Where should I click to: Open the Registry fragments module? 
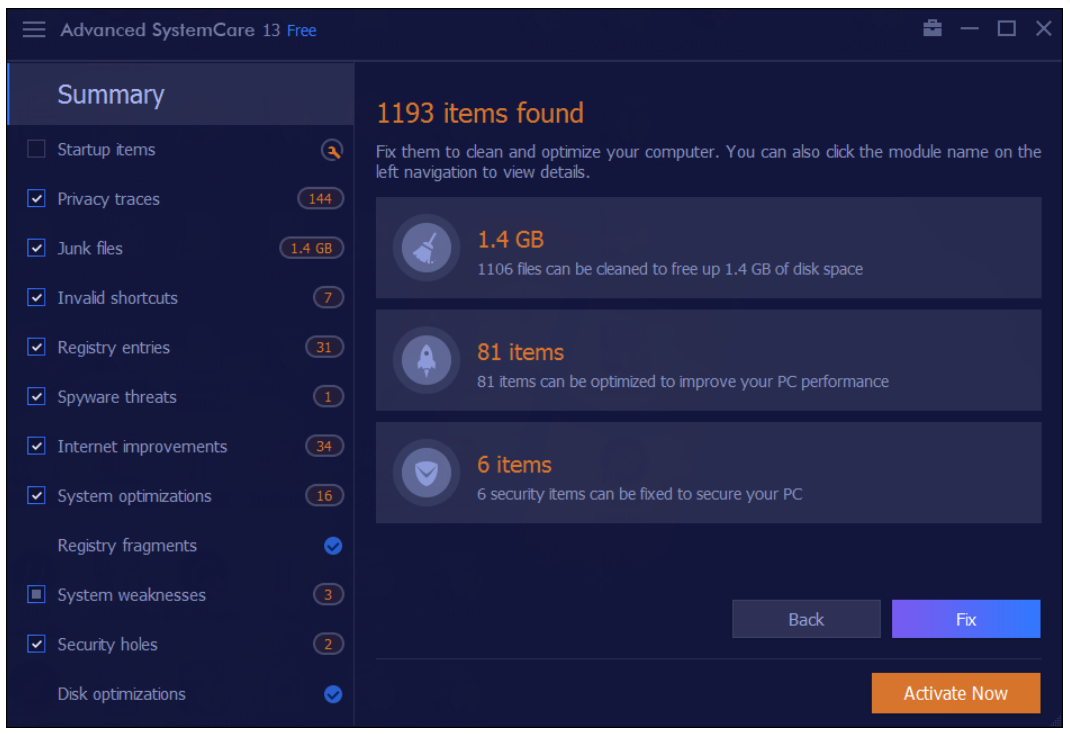(127, 546)
